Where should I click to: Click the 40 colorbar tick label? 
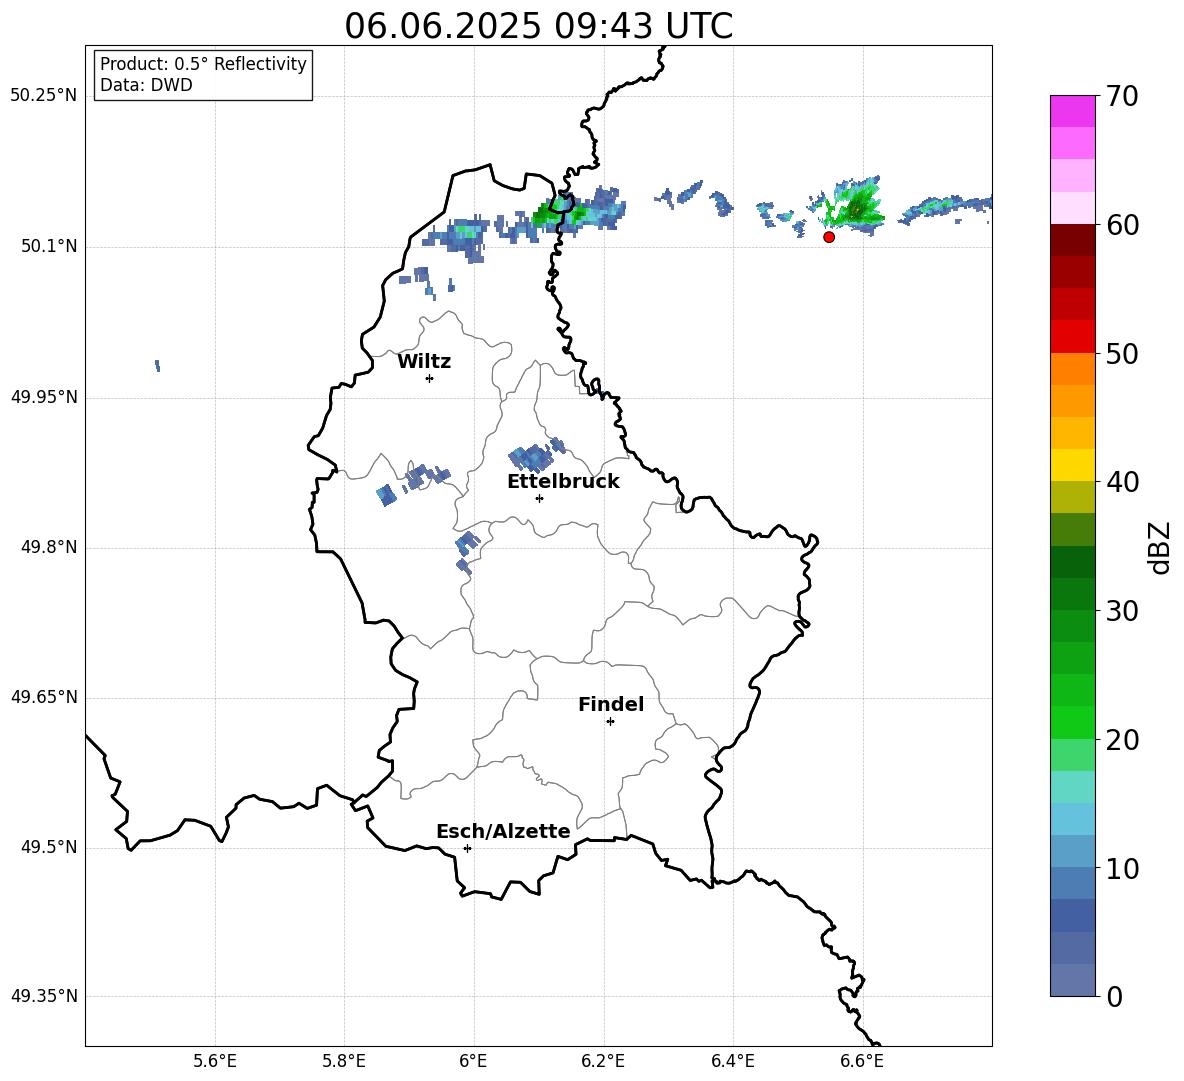1122,482
